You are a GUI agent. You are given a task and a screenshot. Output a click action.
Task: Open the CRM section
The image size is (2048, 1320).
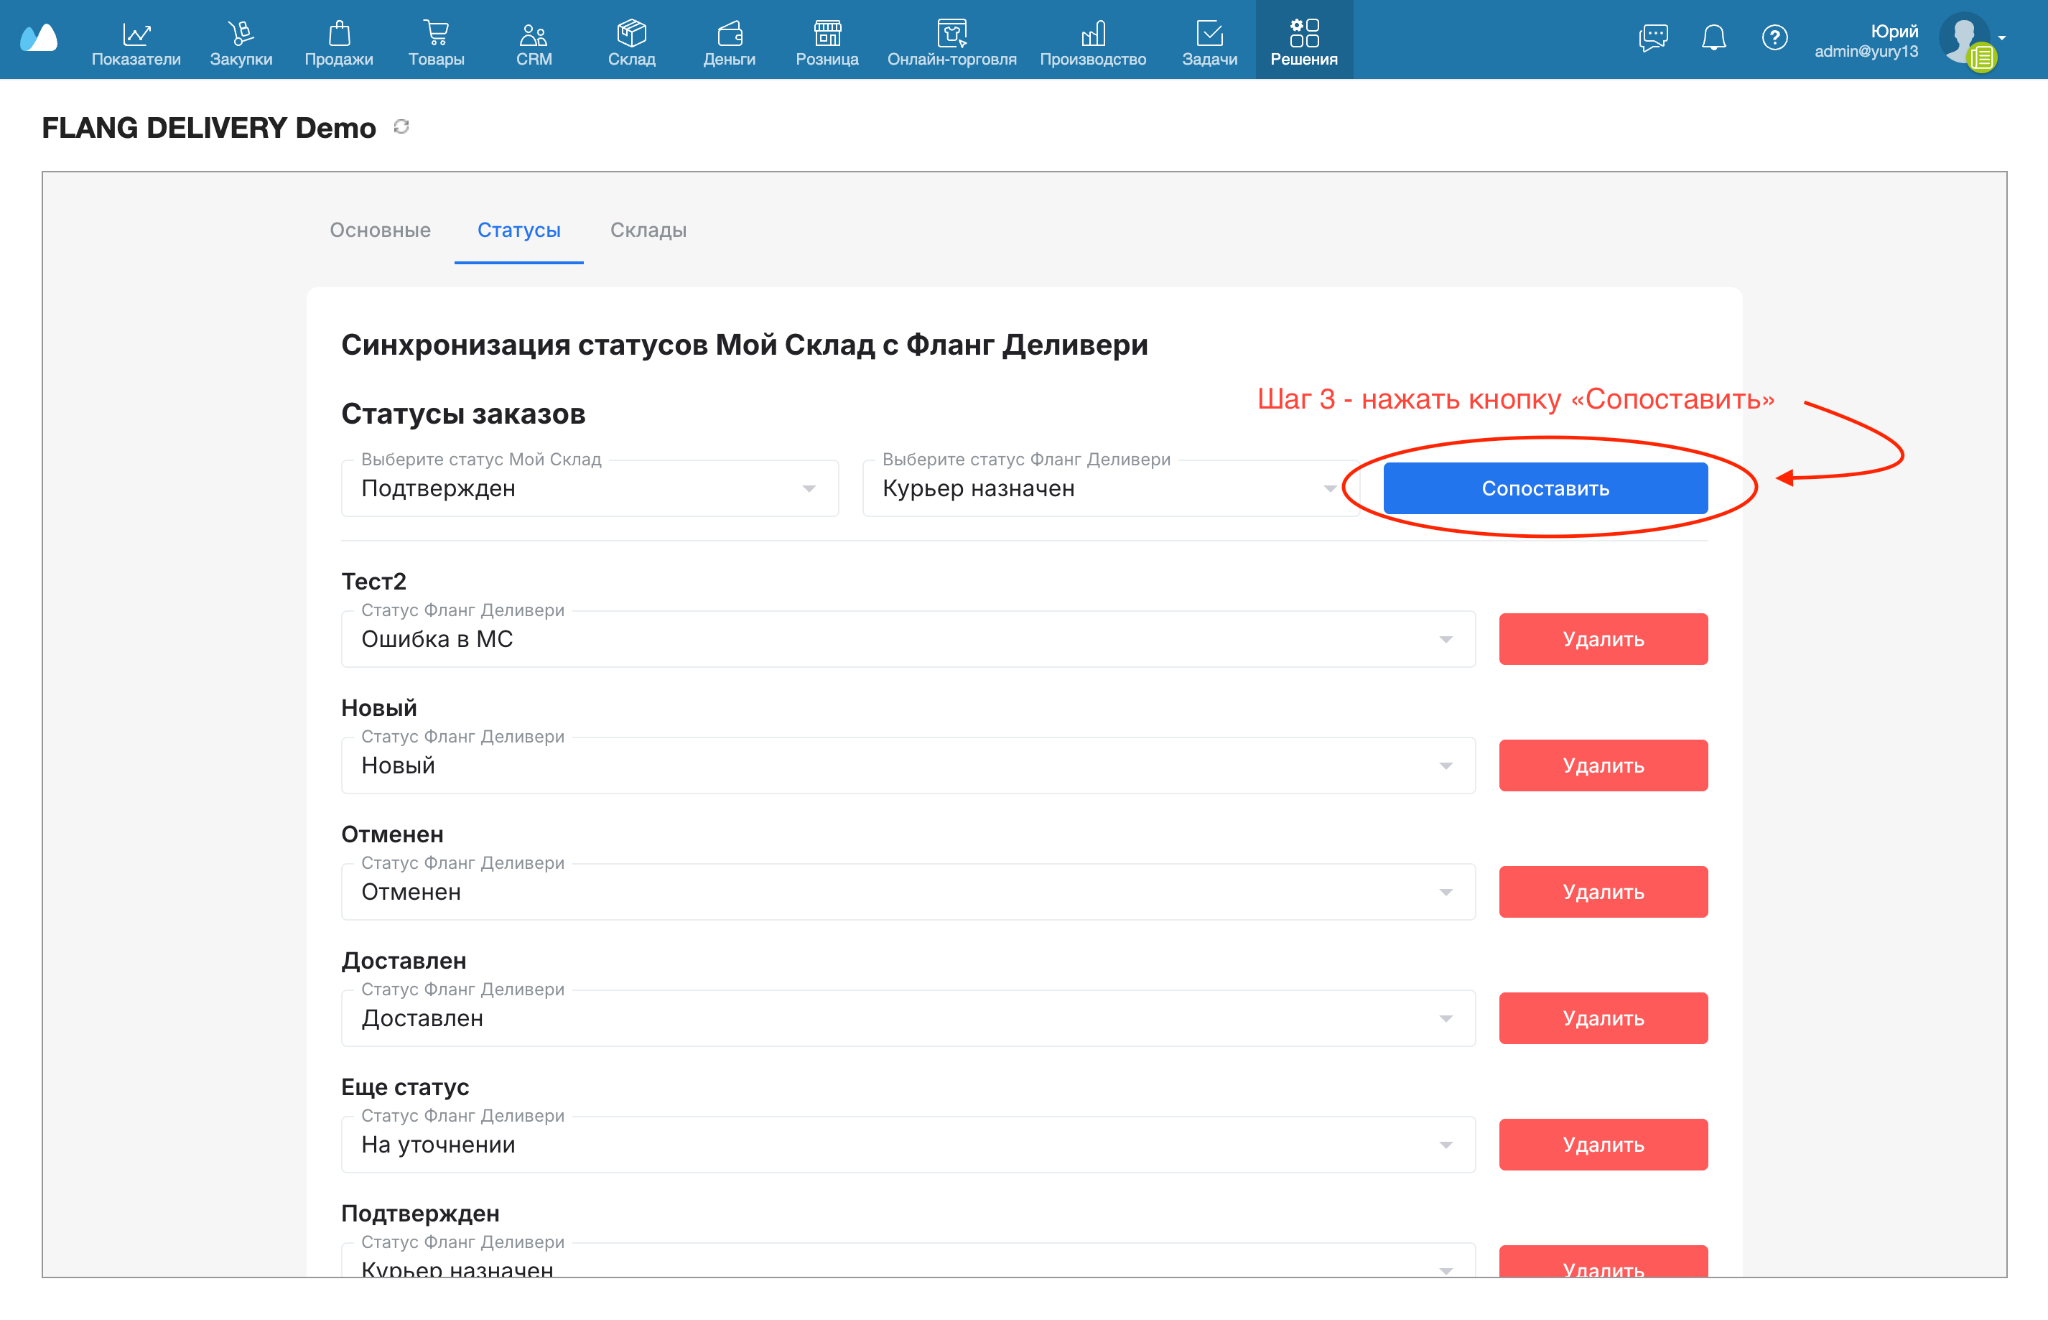coord(534,44)
